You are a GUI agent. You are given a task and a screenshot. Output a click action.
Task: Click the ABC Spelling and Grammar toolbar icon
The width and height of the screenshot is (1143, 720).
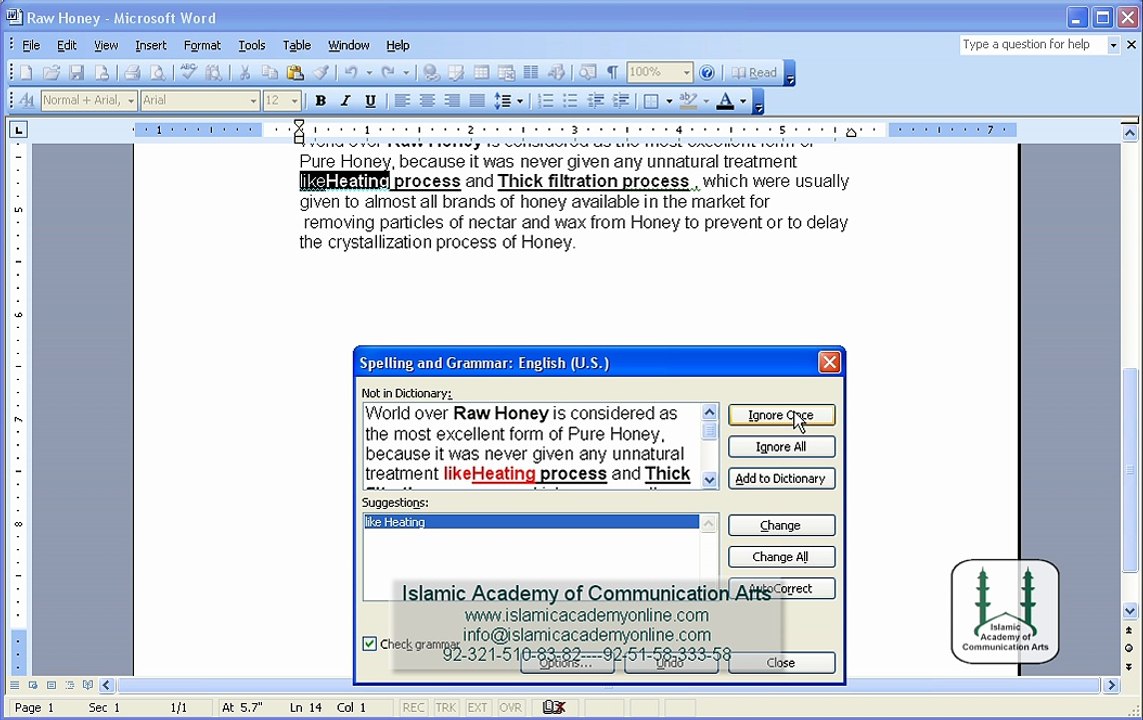(x=189, y=72)
